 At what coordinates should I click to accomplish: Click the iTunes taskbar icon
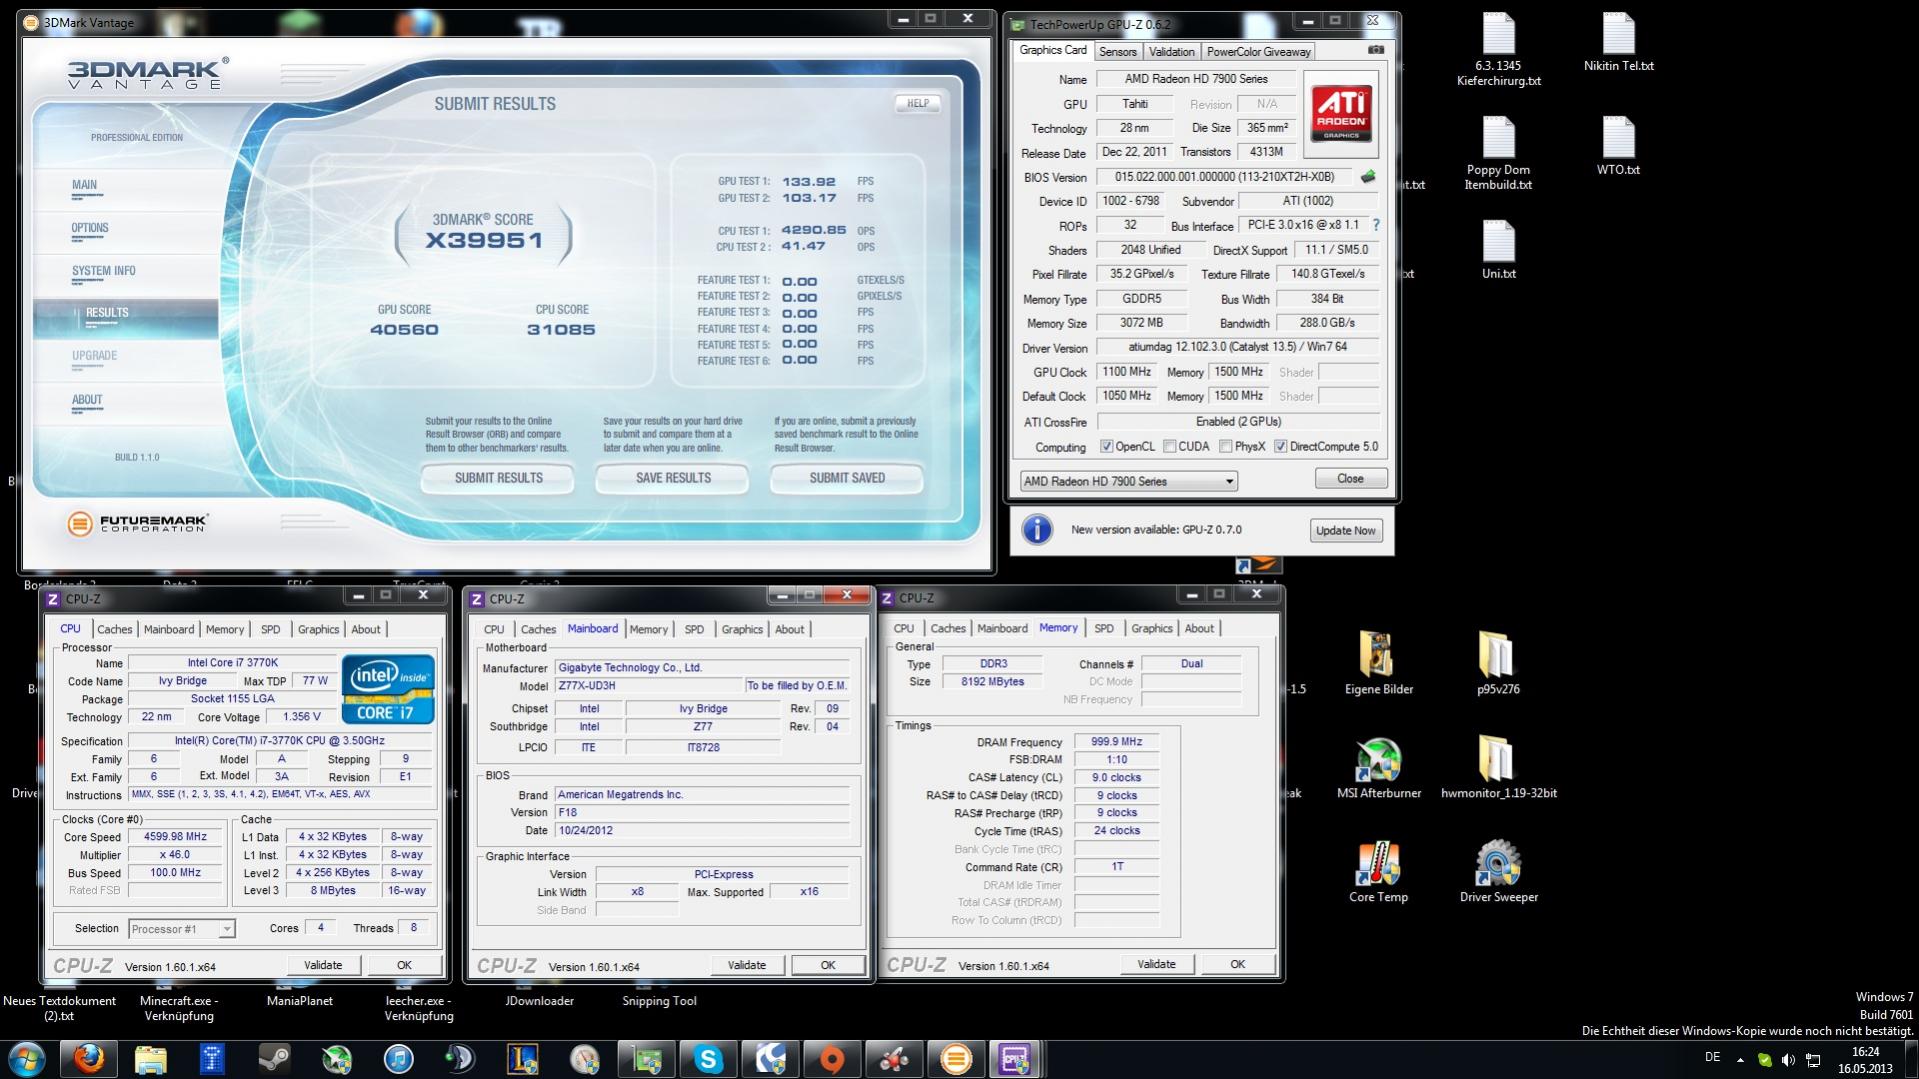pos(399,1059)
